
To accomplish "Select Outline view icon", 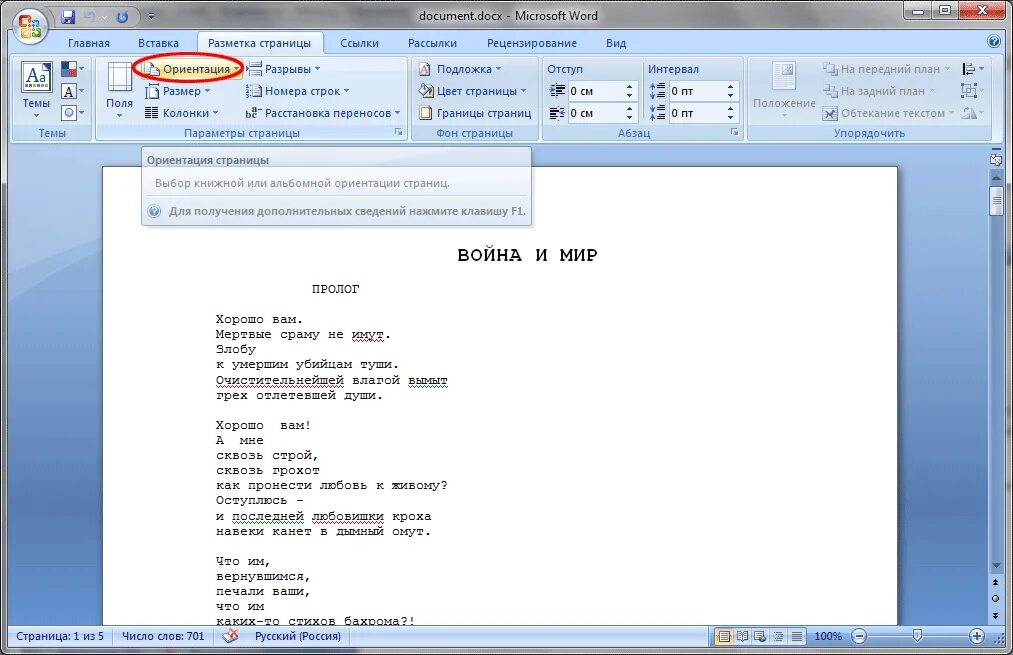I will pyautogui.click(x=778, y=636).
